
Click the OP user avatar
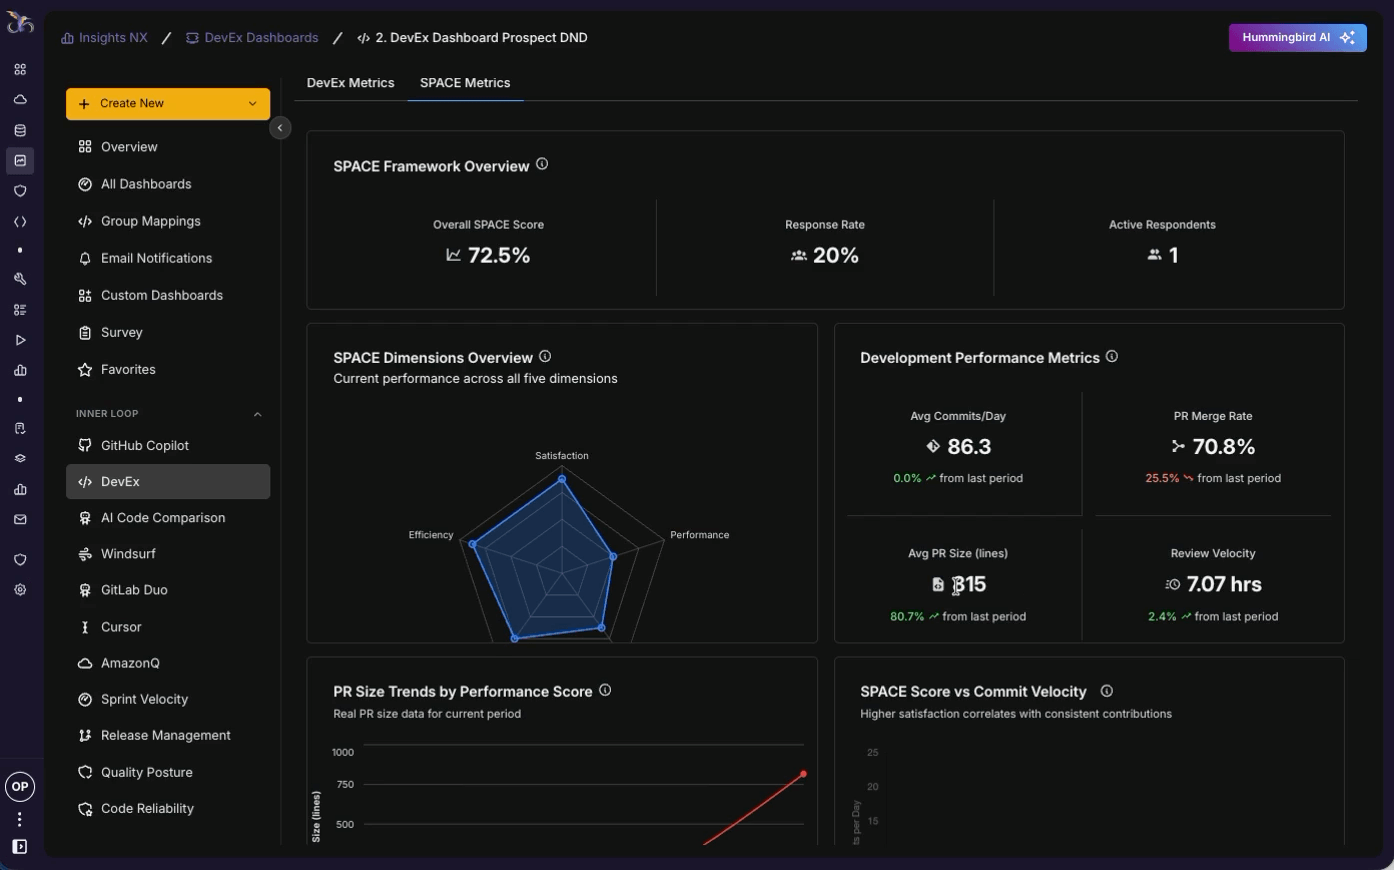[x=20, y=786]
